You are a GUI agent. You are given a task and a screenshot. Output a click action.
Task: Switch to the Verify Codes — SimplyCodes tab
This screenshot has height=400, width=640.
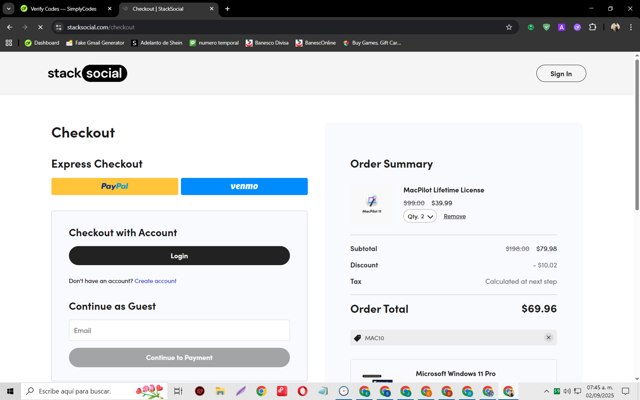[63, 9]
